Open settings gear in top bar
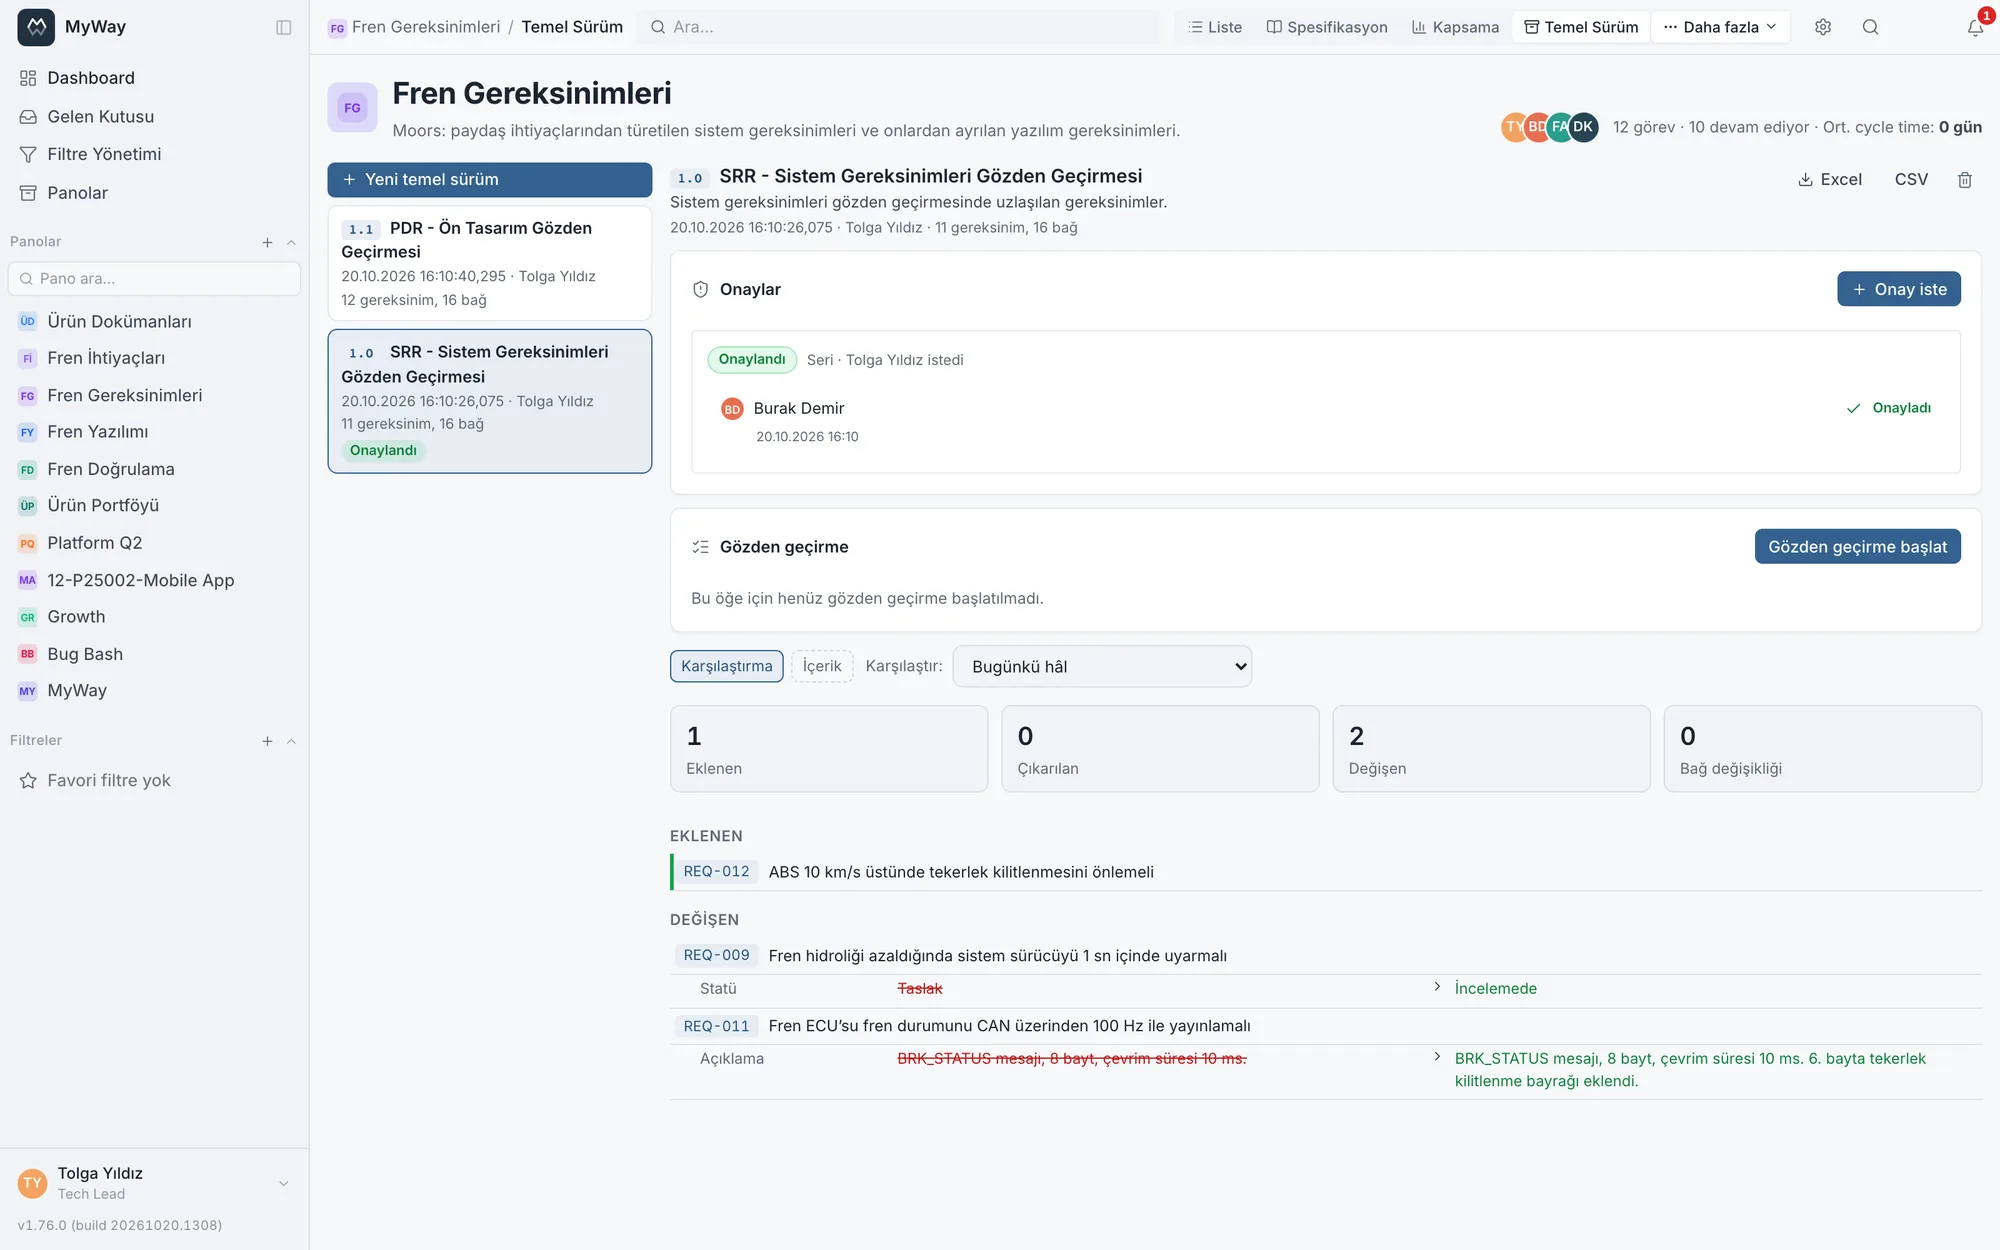This screenshot has height=1250, width=2000. pyautogui.click(x=1823, y=27)
